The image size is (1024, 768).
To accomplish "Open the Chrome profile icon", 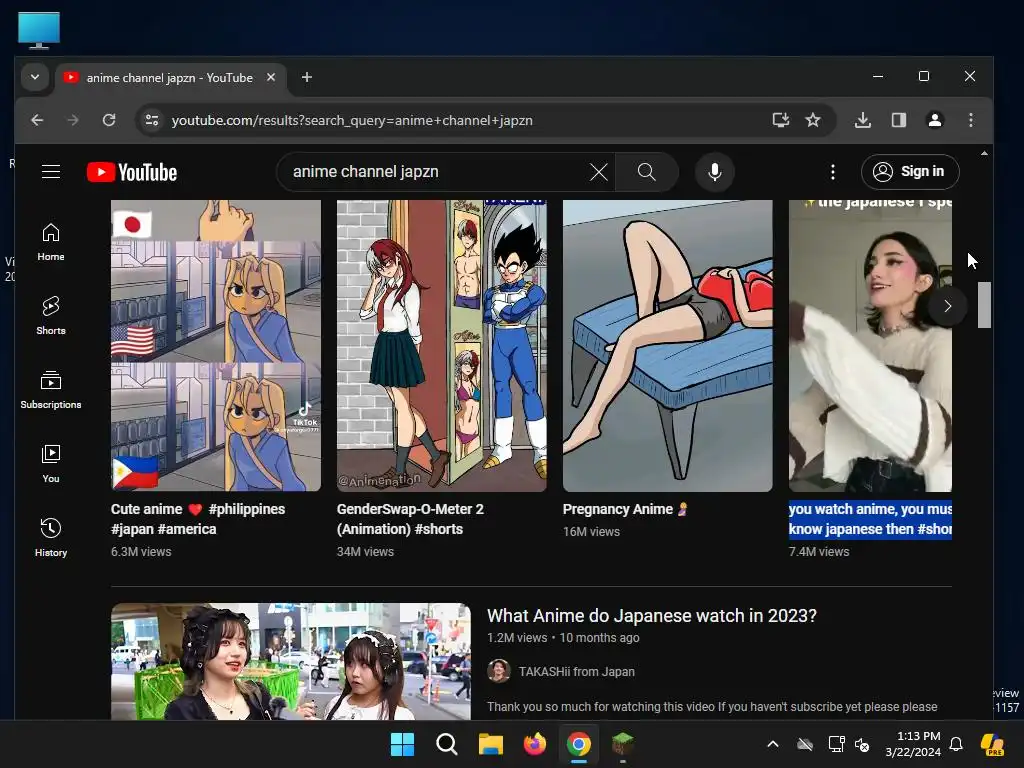I will tap(935, 120).
